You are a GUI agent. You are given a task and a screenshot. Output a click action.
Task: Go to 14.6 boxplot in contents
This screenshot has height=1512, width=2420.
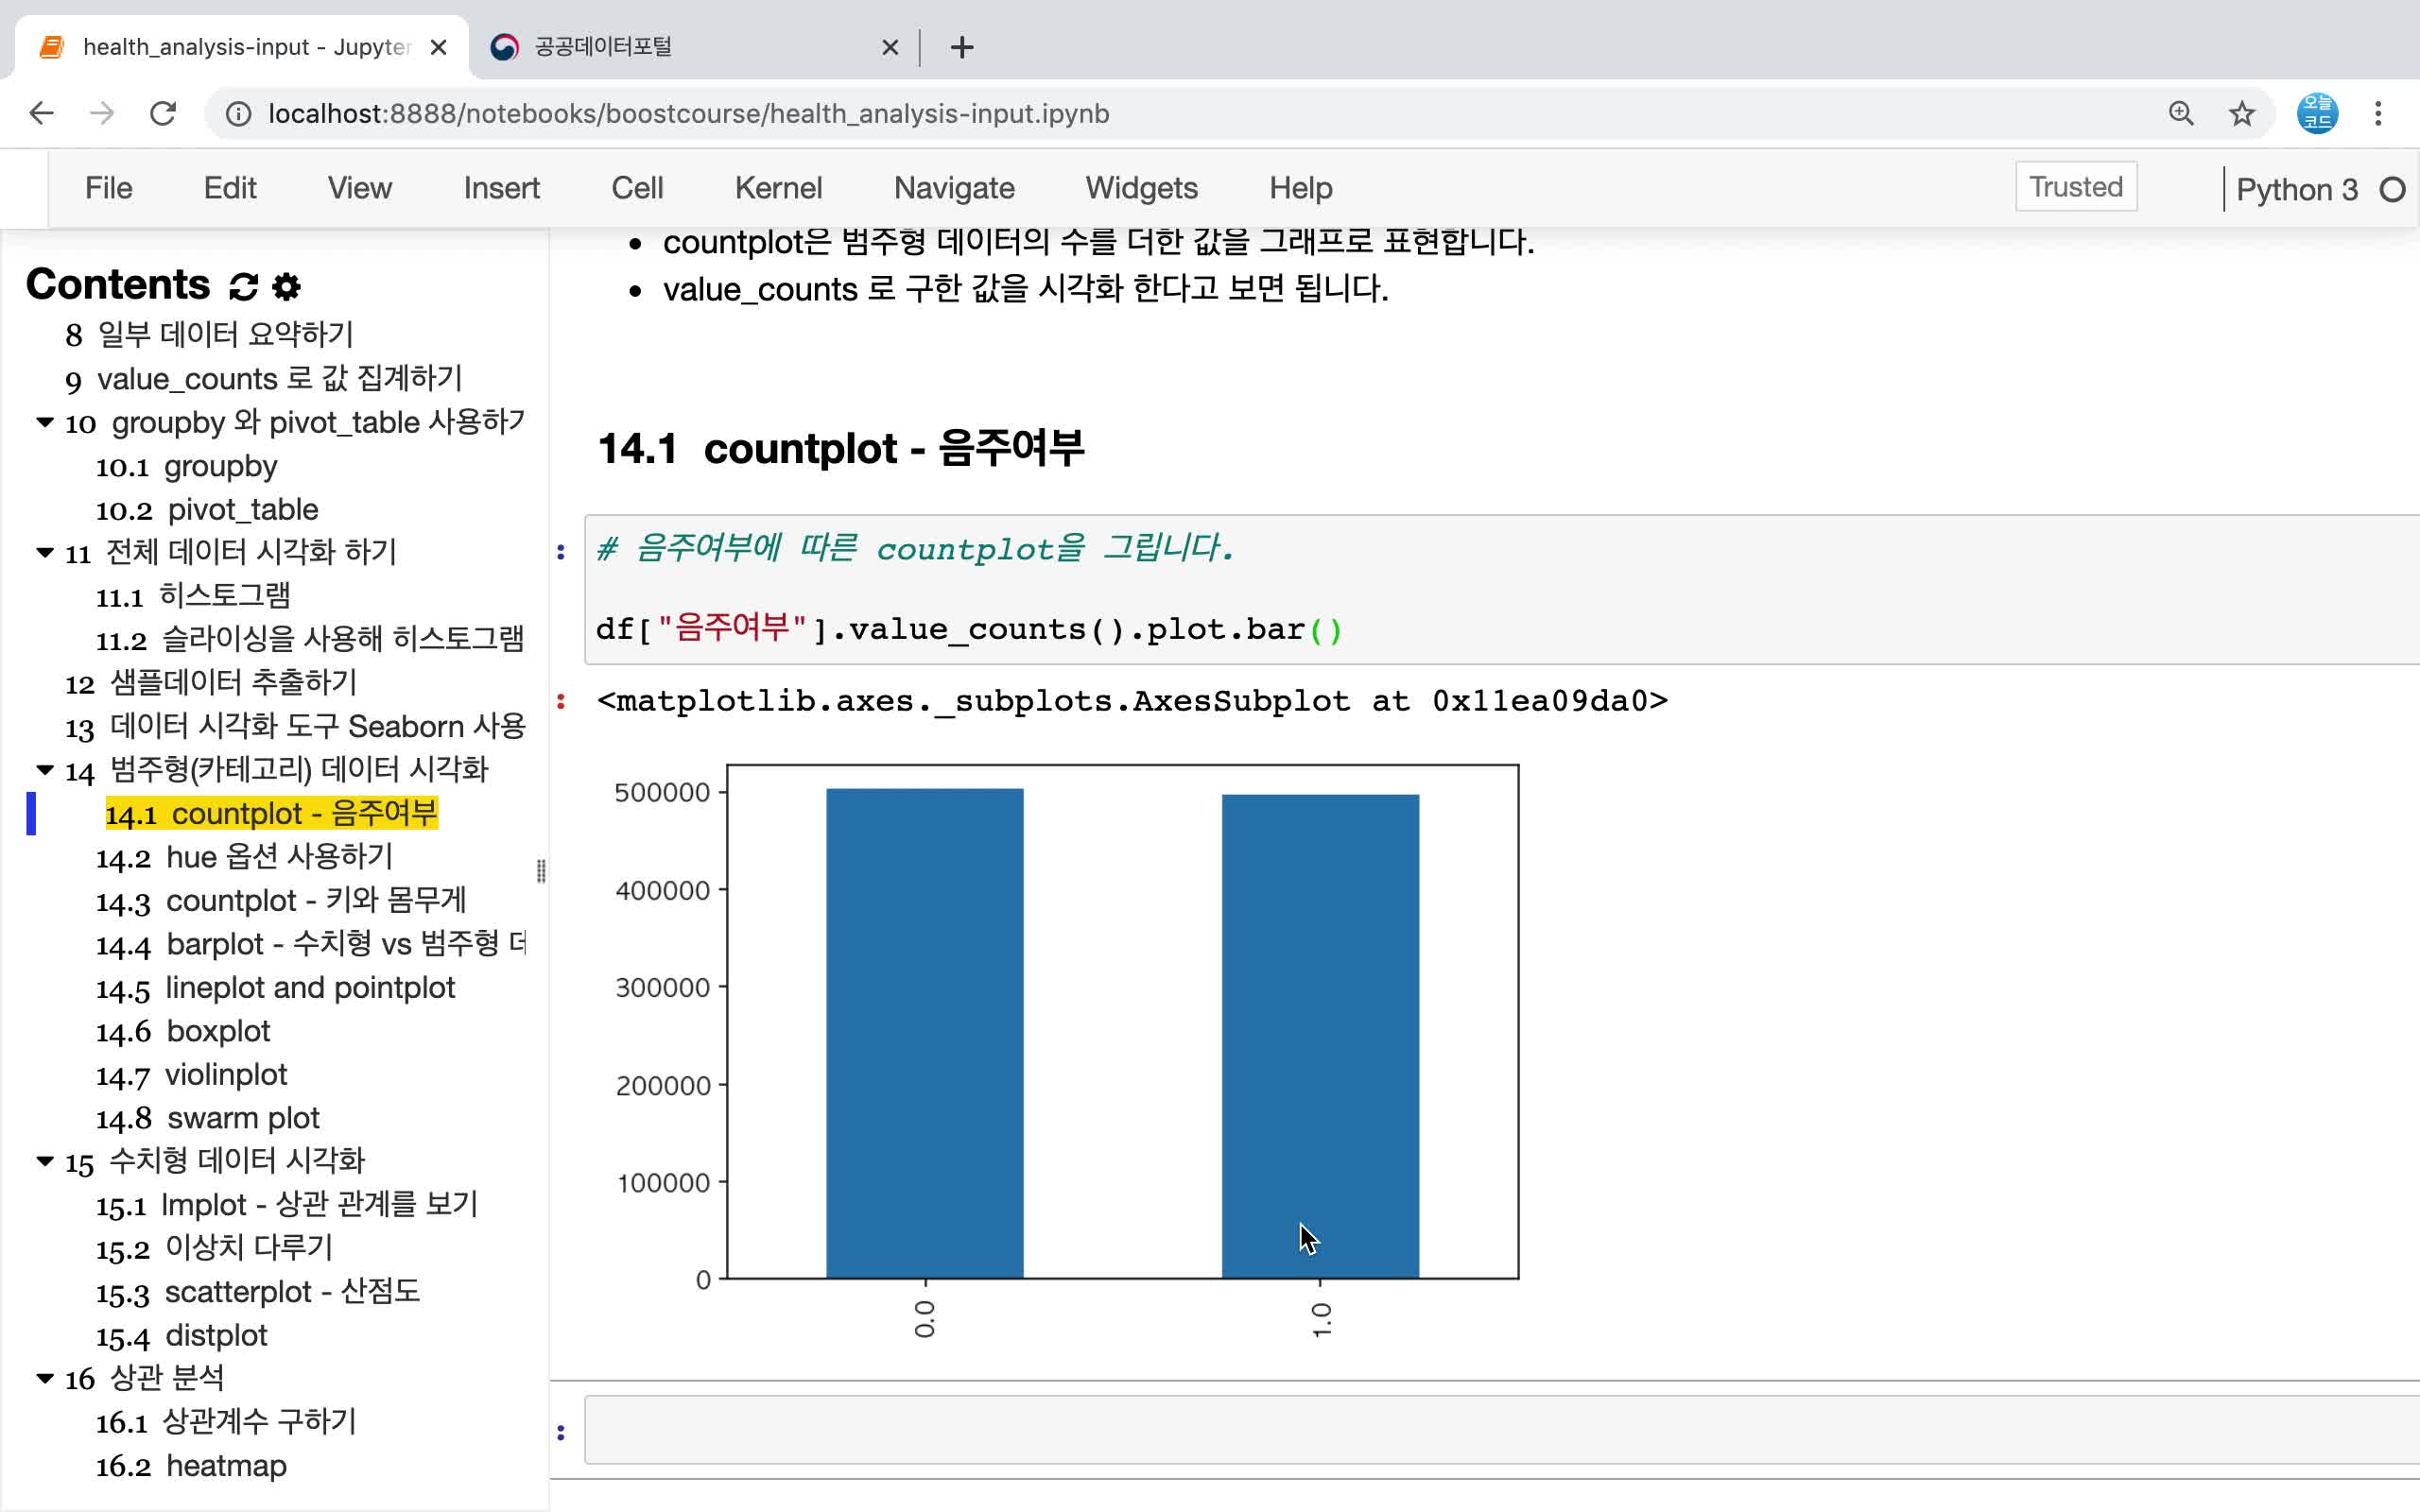click(x=217, y=1031)
